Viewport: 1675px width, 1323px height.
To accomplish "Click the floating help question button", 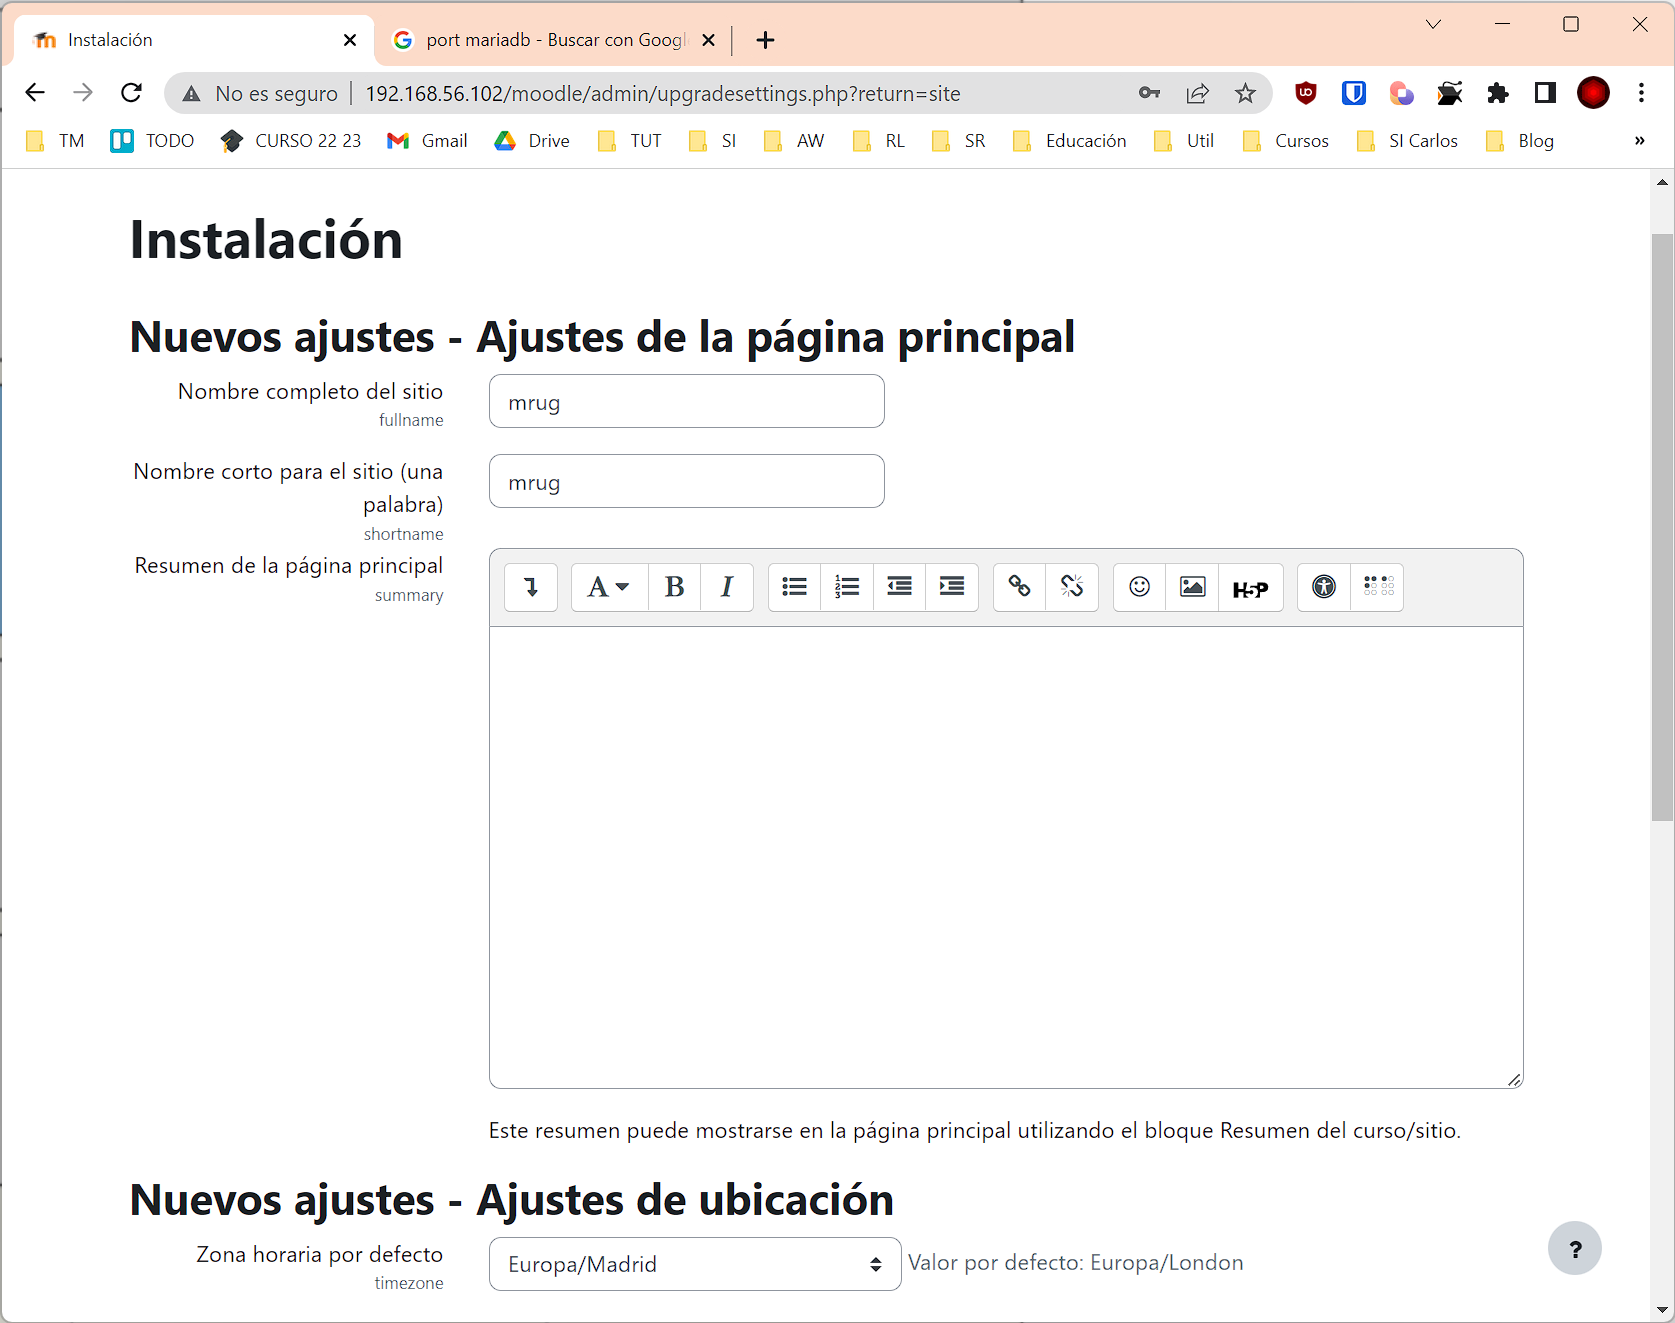I will coord(1574,1248).
